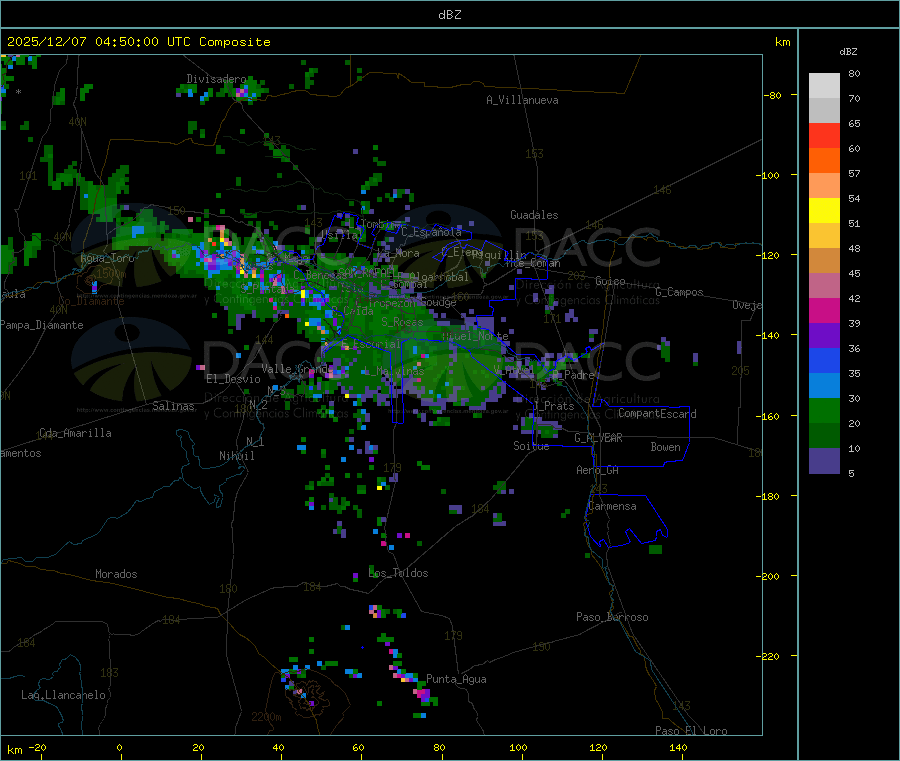Click the legend value 65 beside the color bar
The image size is (900, 761).
click(854, 123)
